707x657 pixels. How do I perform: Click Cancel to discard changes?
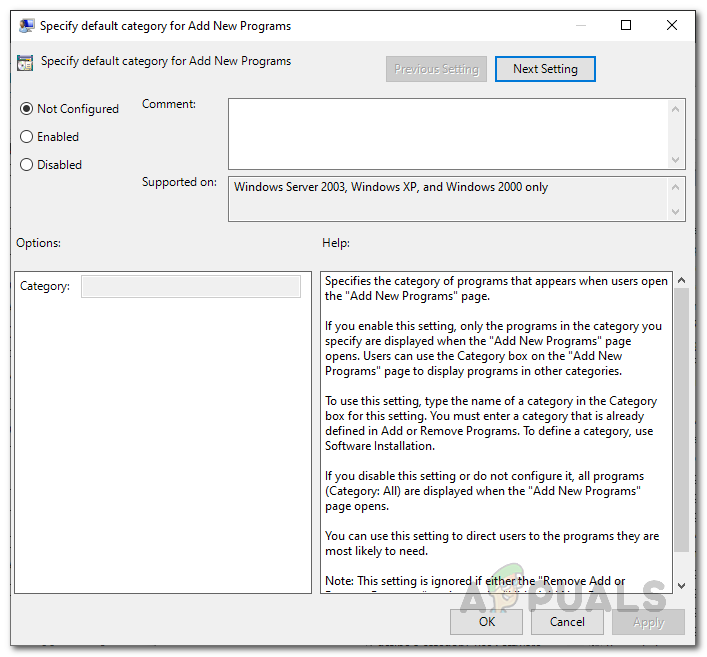coord(567,622)
